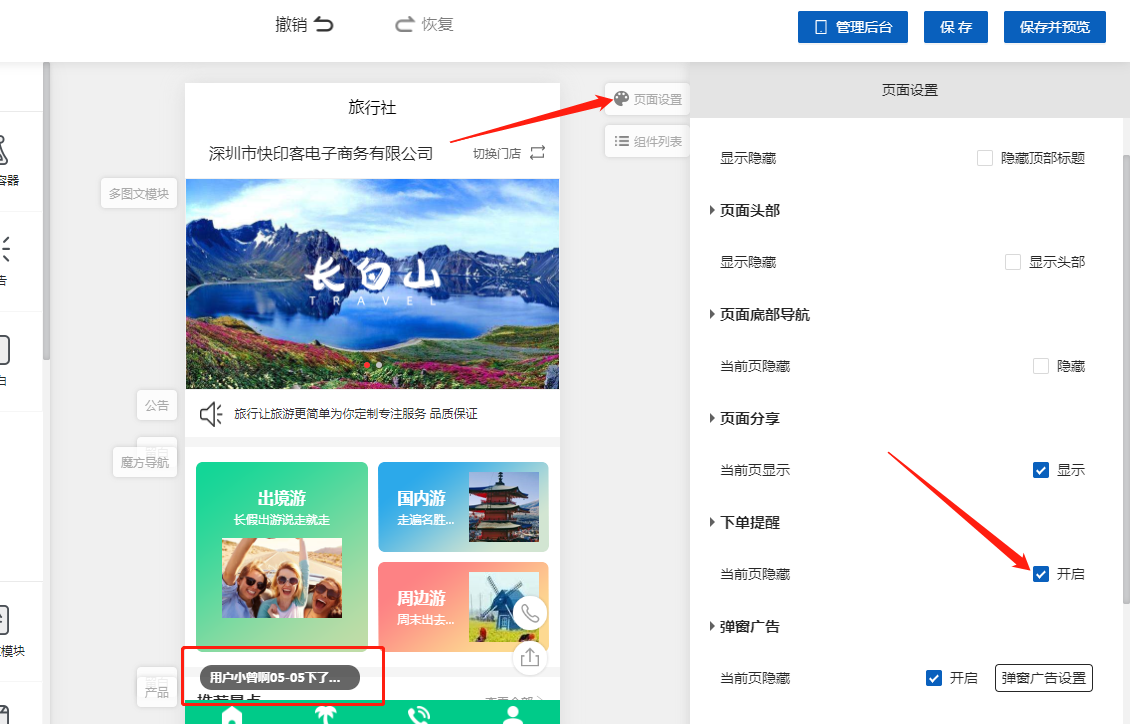
Task: Tap the home icon in bottom navigation
Action: coord(232,714)
